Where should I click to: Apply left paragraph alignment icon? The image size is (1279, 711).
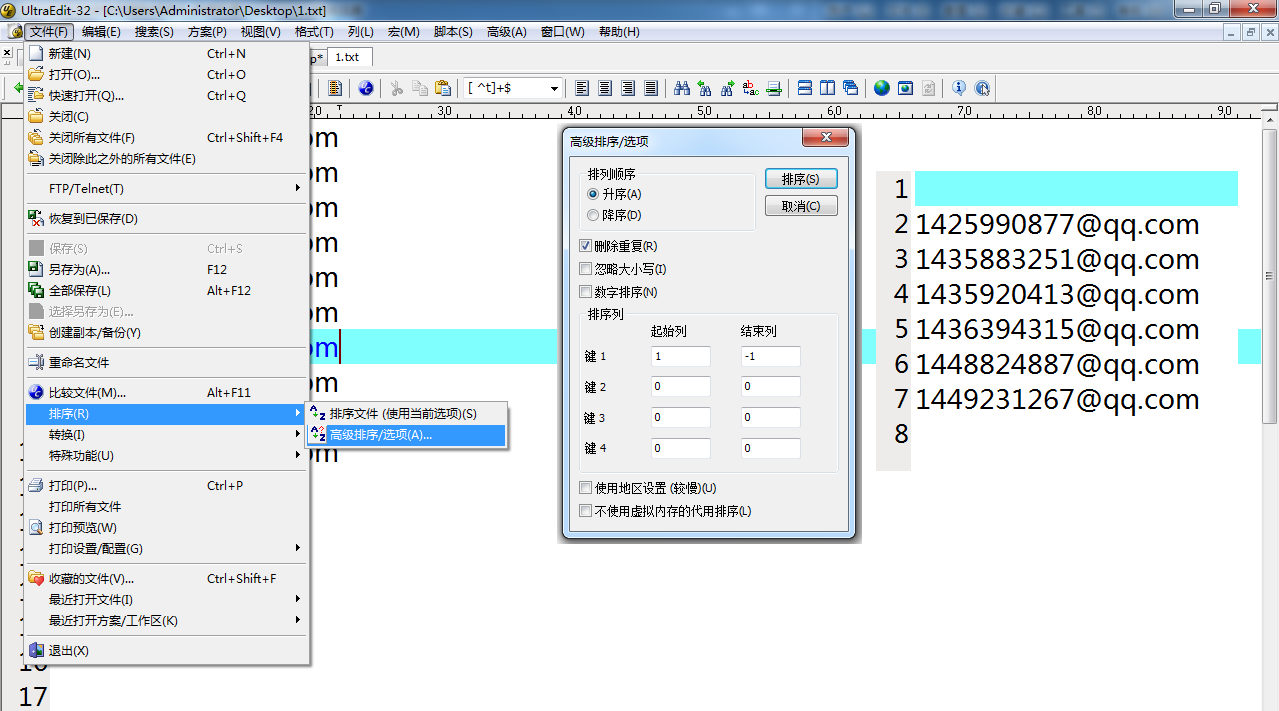582,88
